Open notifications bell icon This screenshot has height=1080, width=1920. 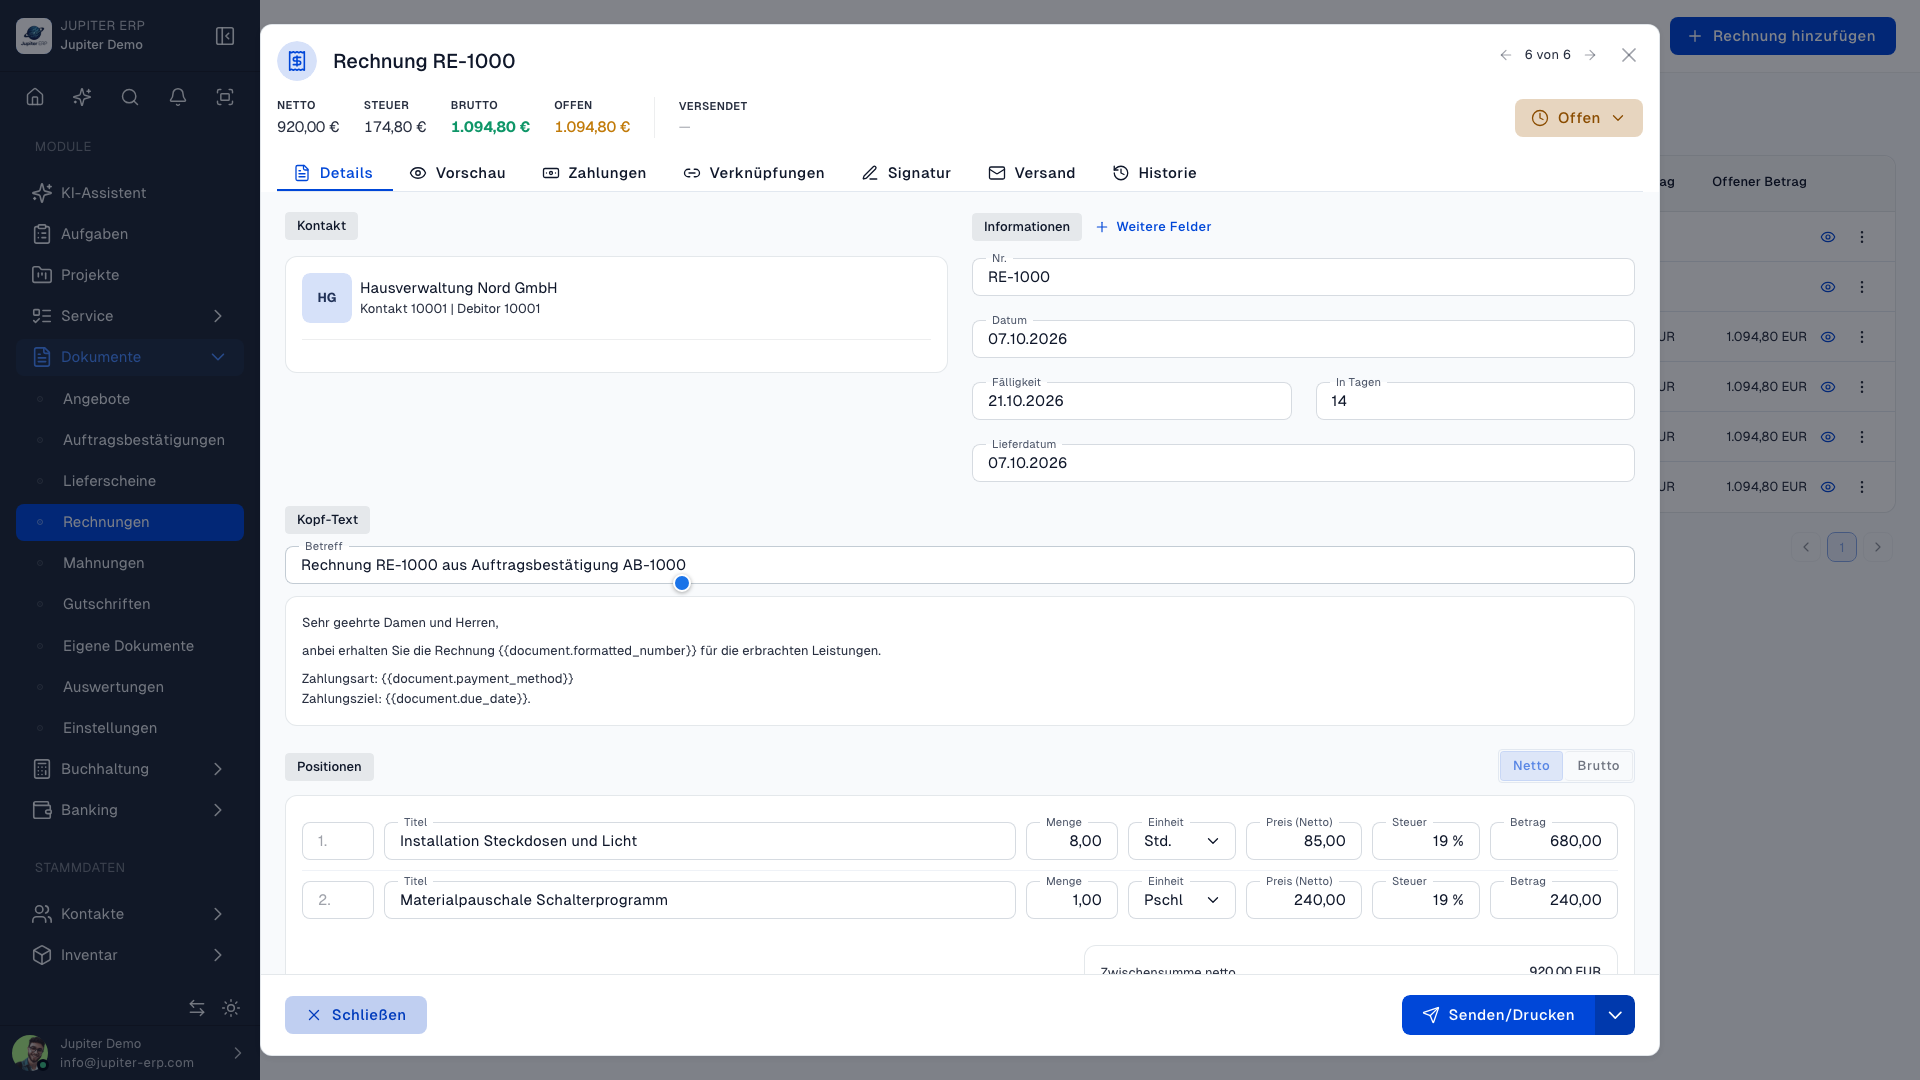point(178,97)
